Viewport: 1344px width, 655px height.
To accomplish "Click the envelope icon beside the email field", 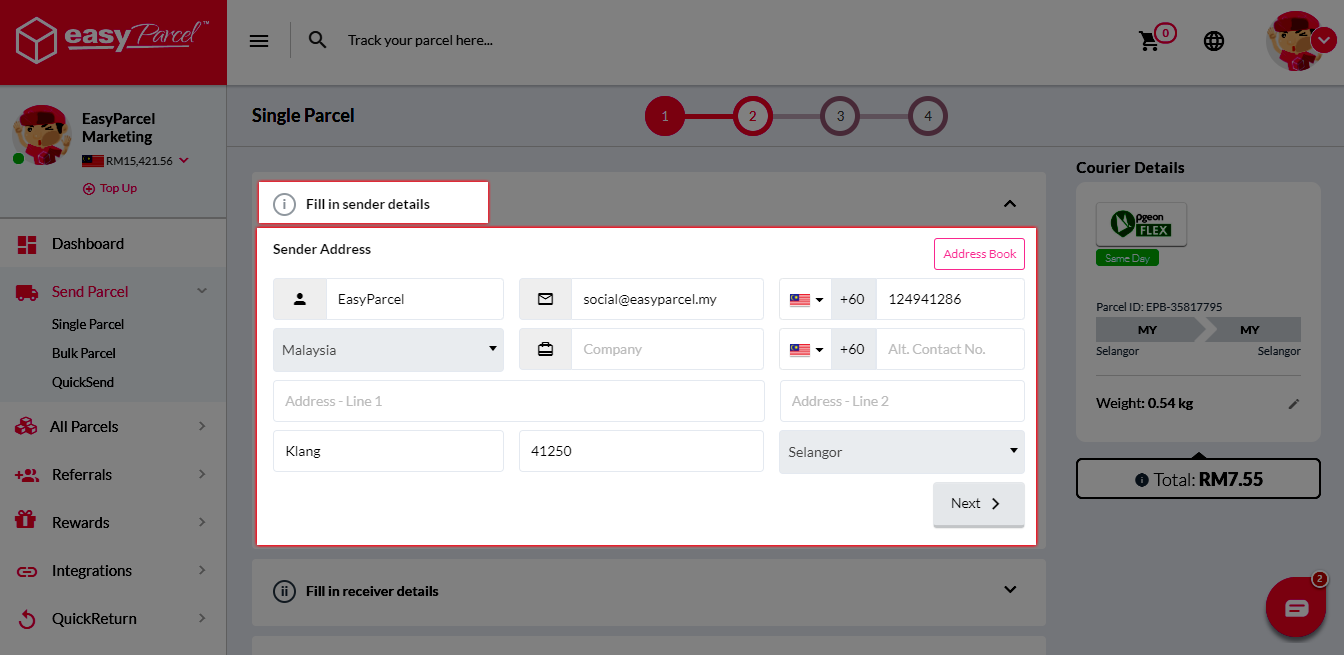I will (x=545, y=299).
